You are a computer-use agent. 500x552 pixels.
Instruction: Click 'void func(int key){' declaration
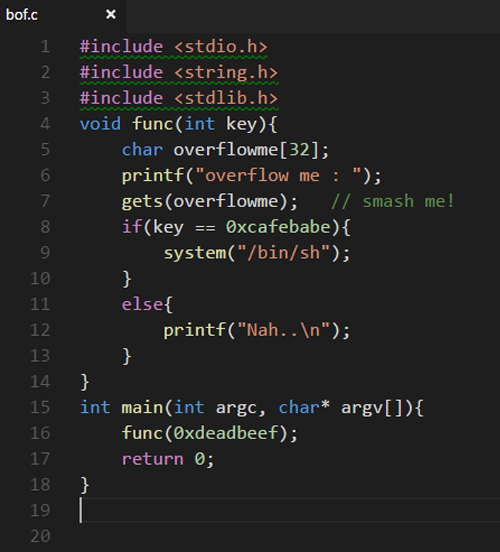[x=179, y=124]
